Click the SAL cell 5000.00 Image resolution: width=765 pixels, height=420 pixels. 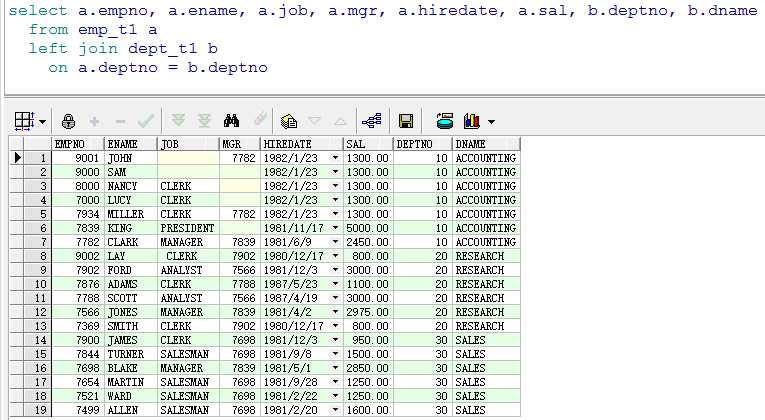368,228
